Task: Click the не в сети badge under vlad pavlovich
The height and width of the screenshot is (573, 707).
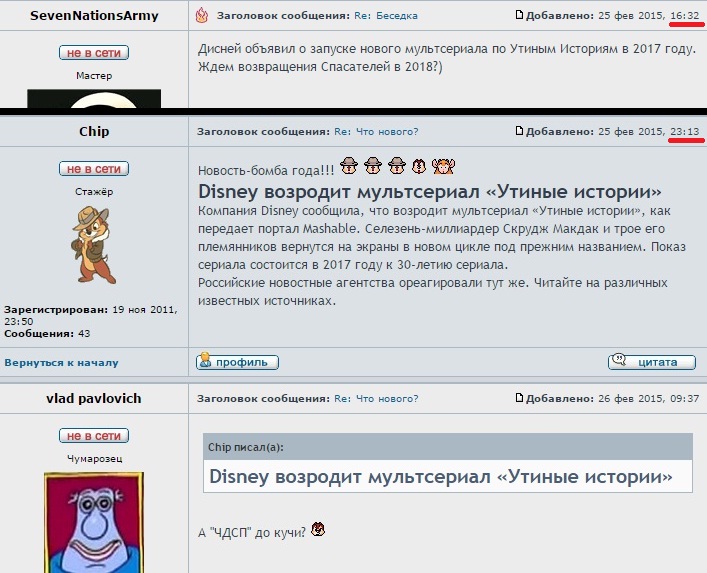Action: [x=94, y=435]
